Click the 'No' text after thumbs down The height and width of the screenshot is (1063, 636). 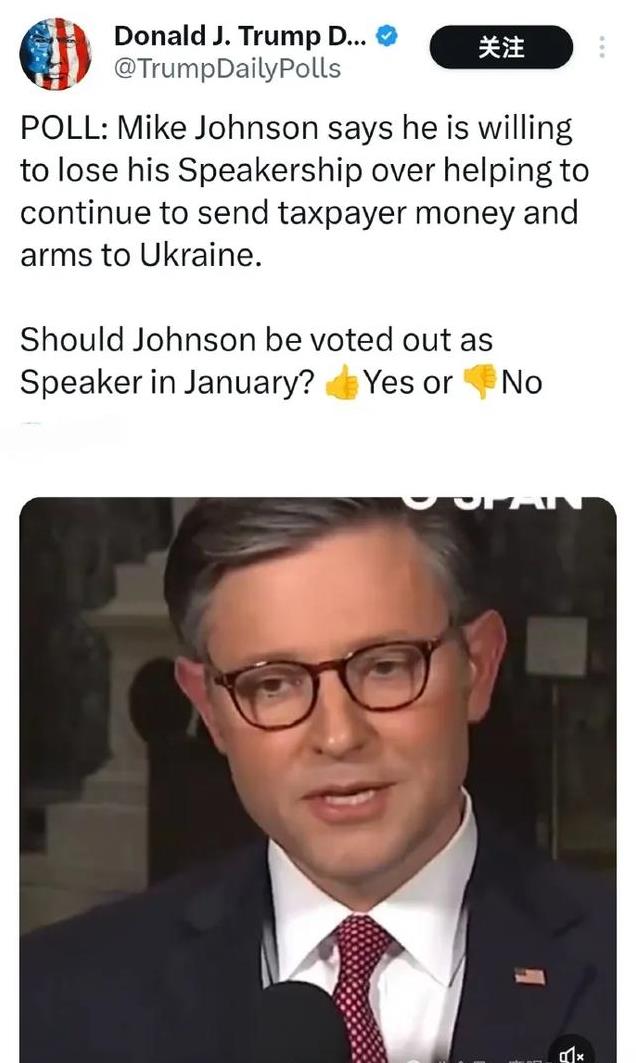[x=521, y=383]
